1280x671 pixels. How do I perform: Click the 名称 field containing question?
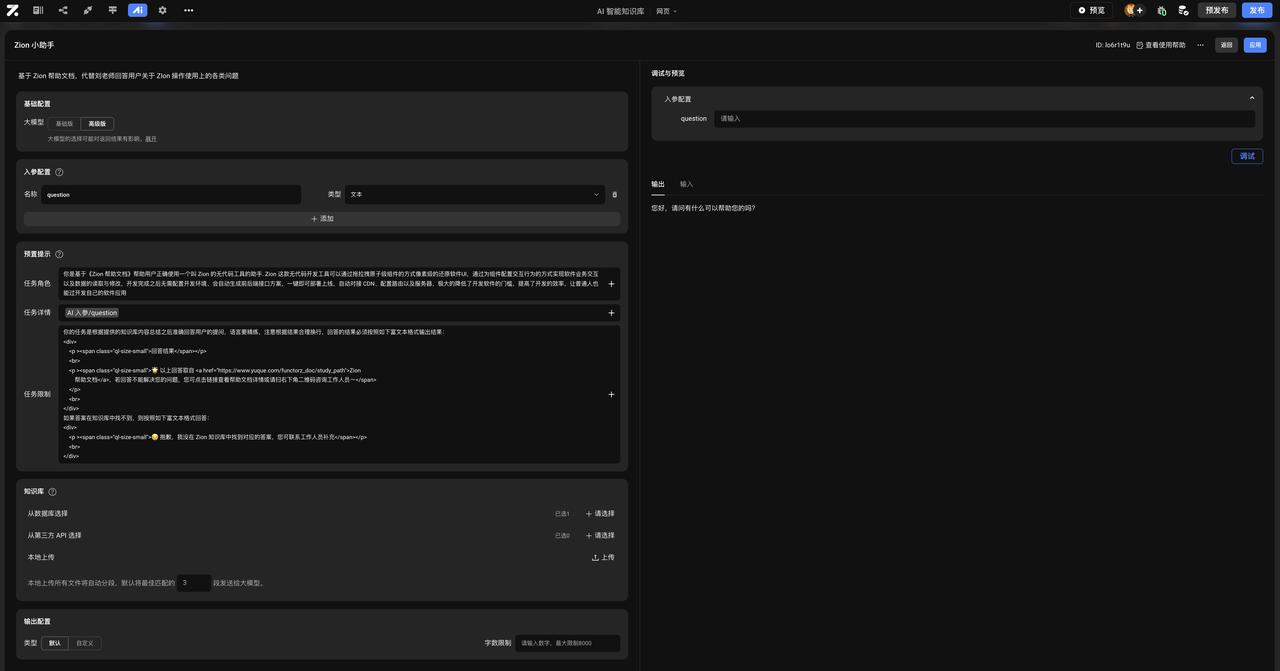pos(171,195)
